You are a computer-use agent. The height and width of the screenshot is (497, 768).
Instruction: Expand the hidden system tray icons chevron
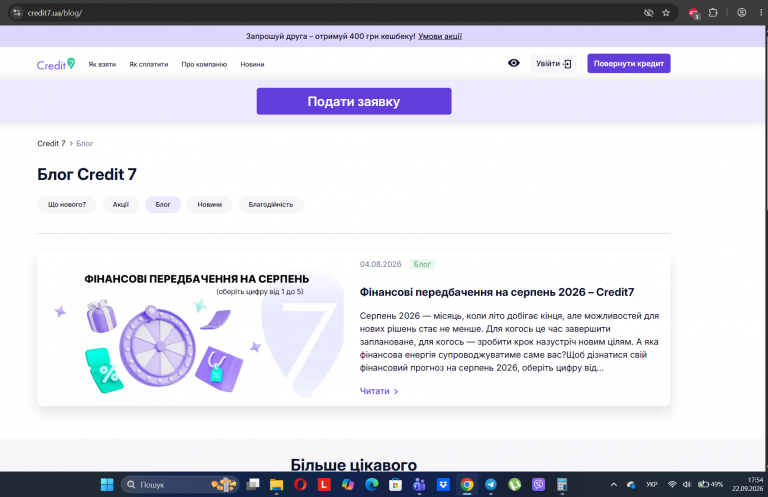click(614, 485)
